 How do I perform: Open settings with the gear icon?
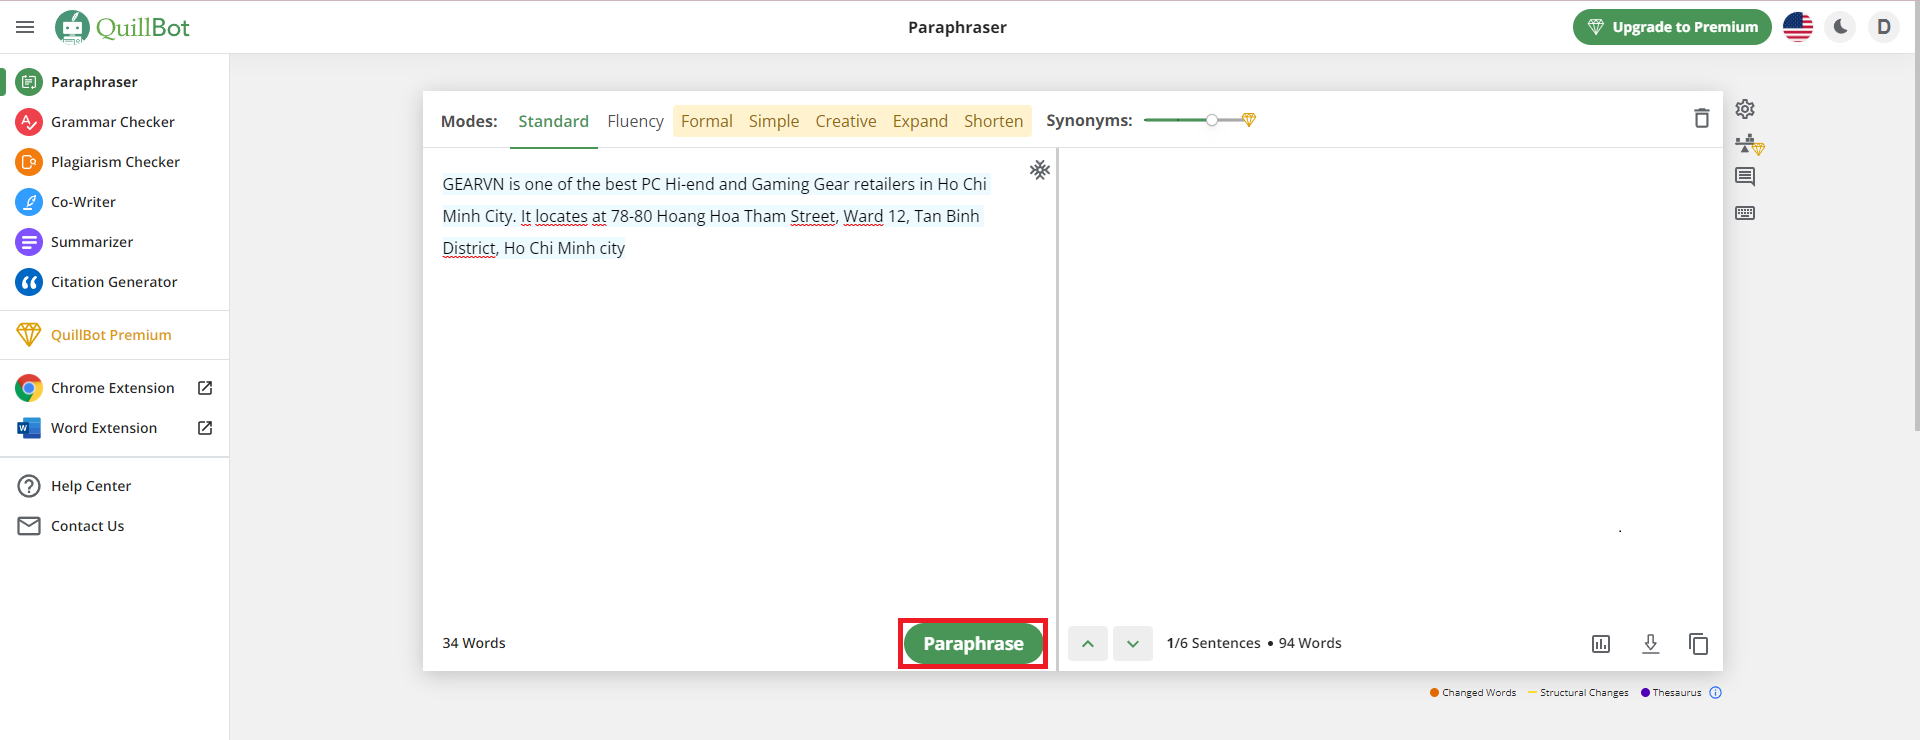pyautogui.click(x=1745, y=109)
